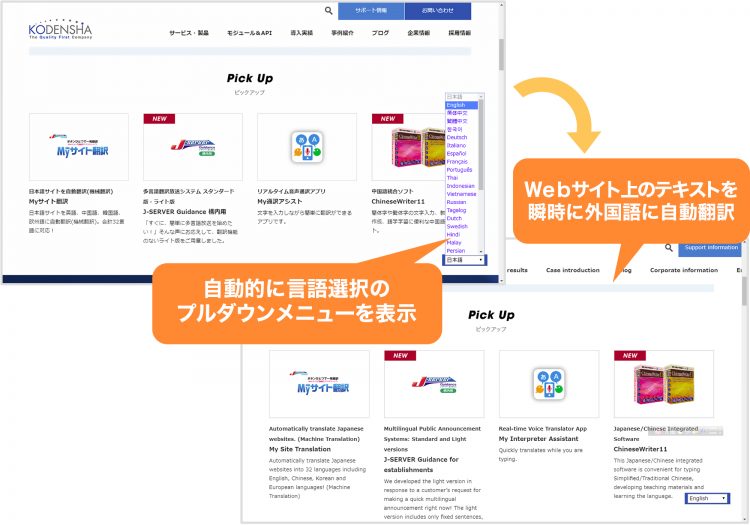The image size is (750, 525).
Task: Click the お問い合わせ button
Action: 438,11
